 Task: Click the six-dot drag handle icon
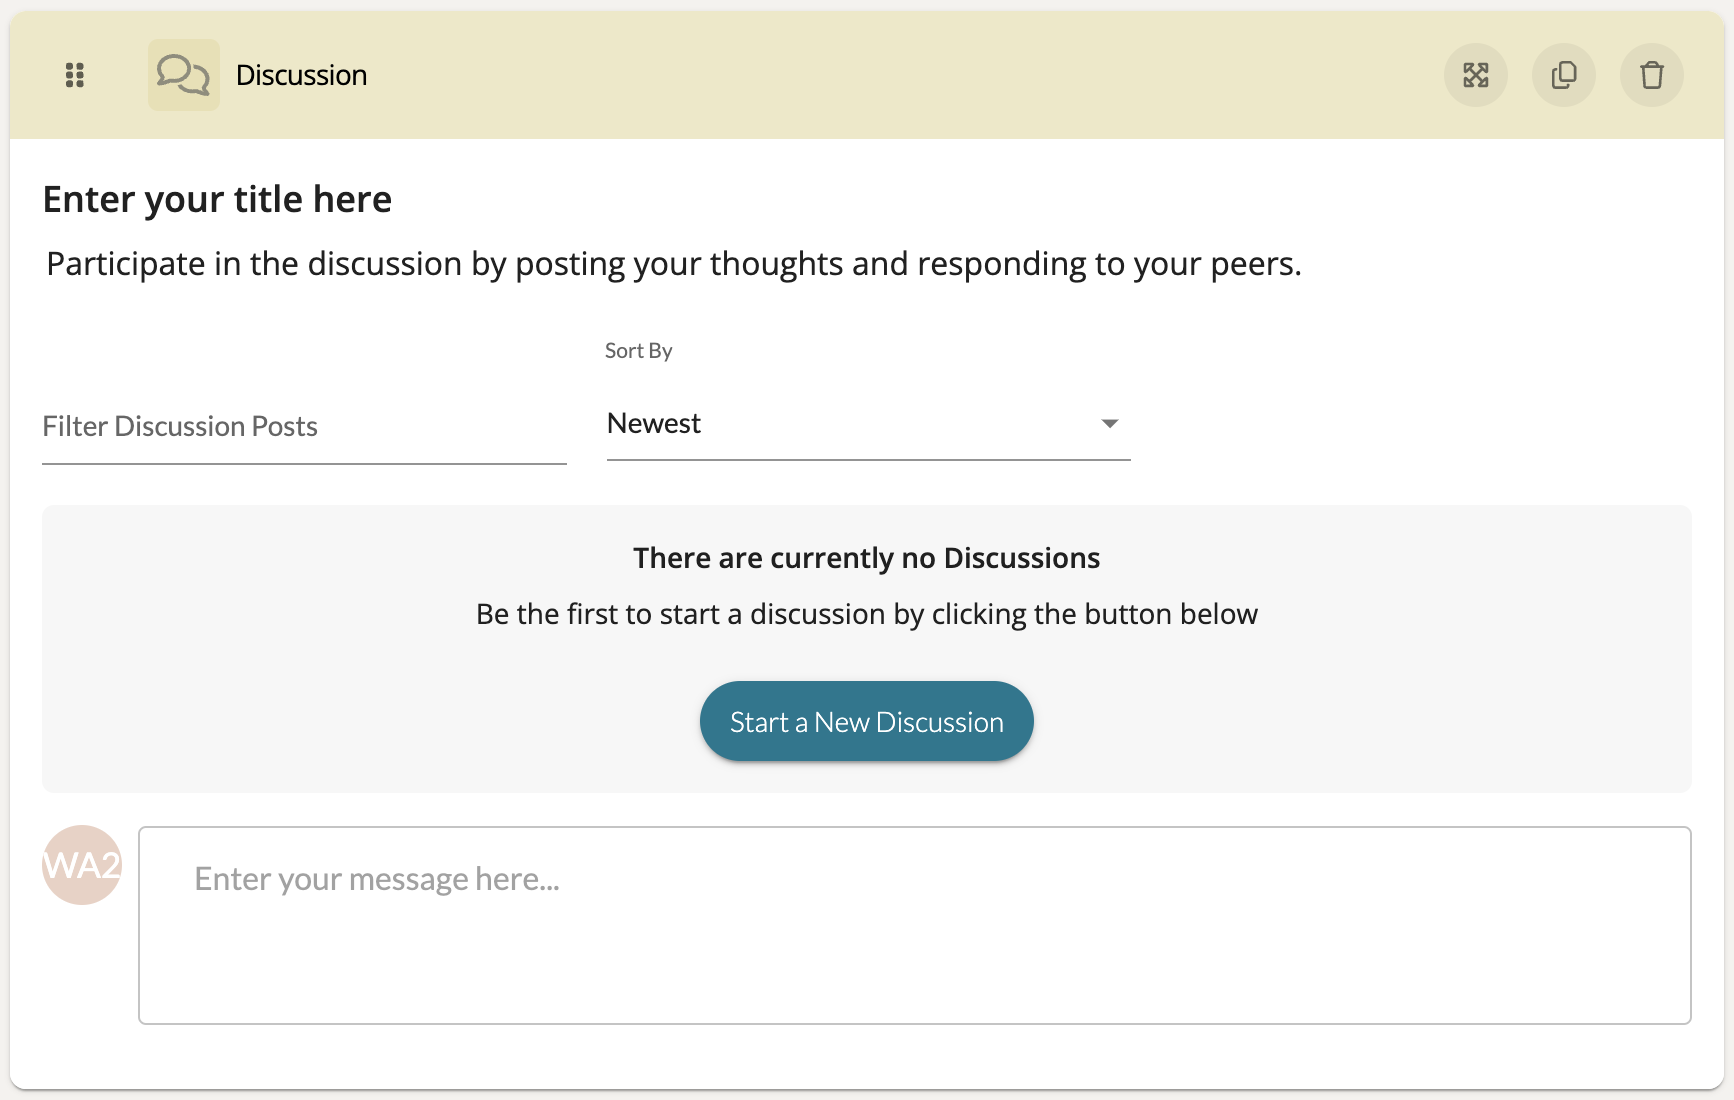tap(75, 75)
